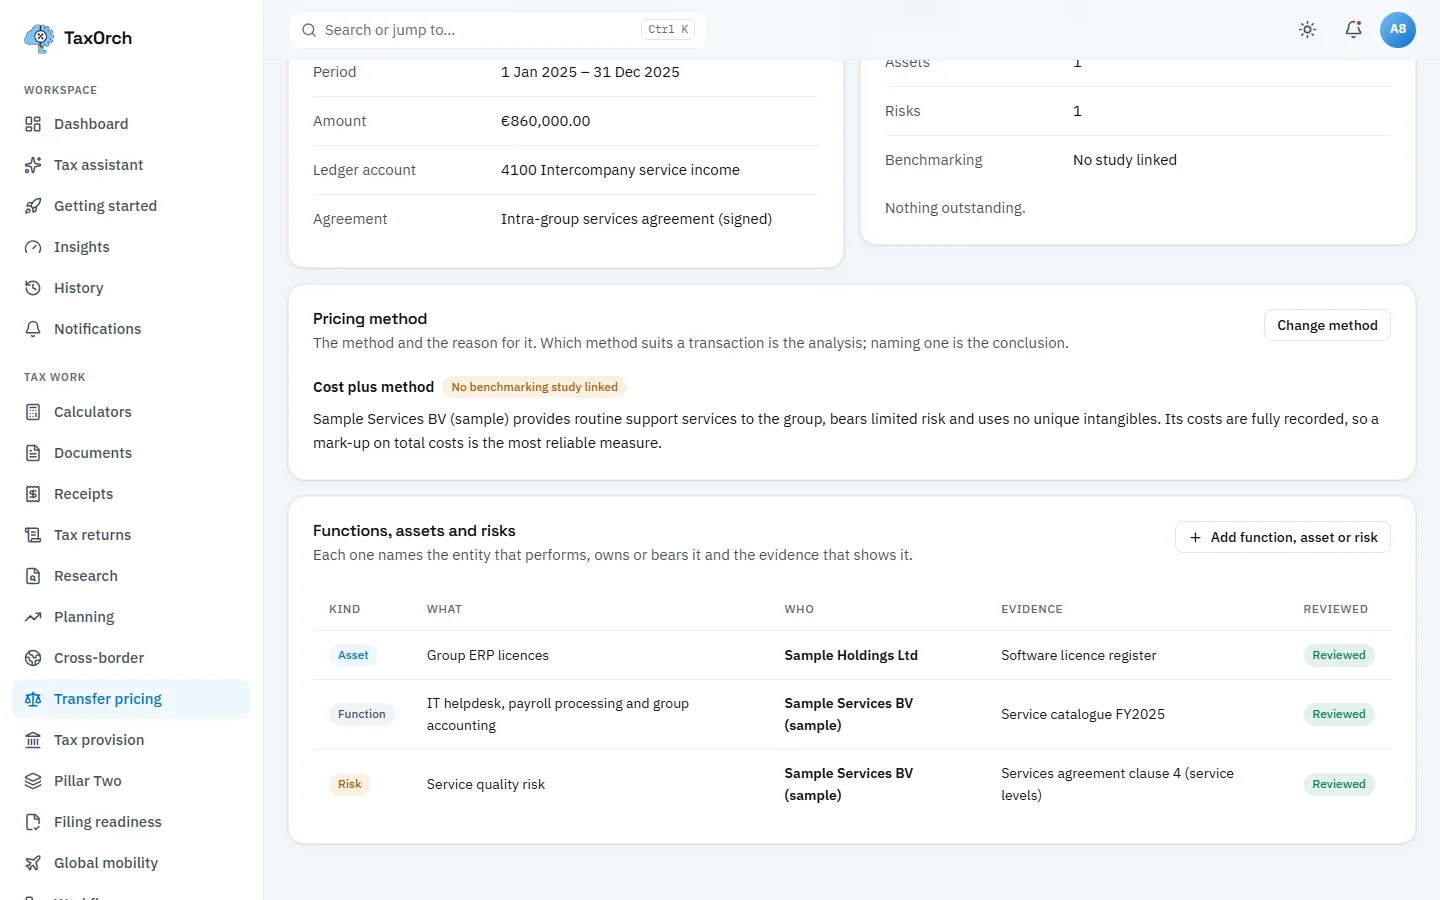This screenshot has width=1440, height=900.
Task: Click Sample Holdings Ltd in Who column
Action: [851, 655]
